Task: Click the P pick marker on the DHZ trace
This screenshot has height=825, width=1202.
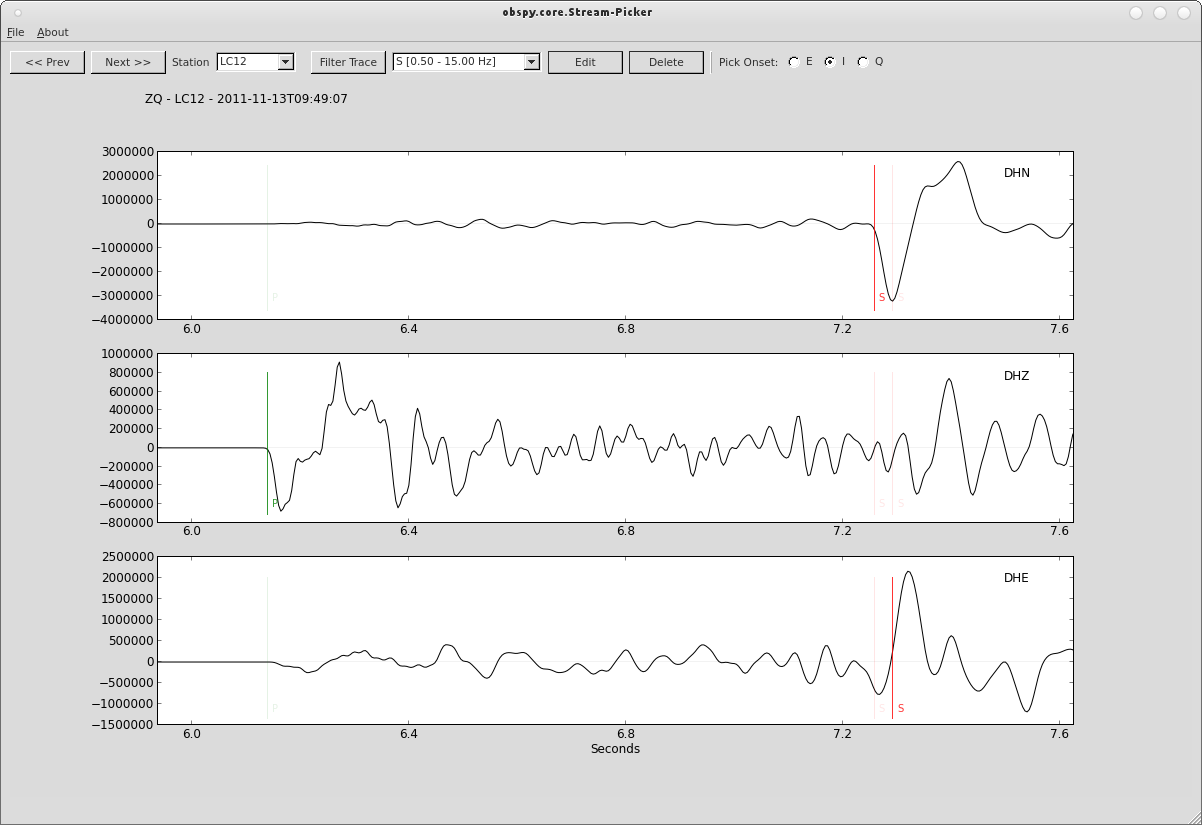Action: [x=268, y=440]
